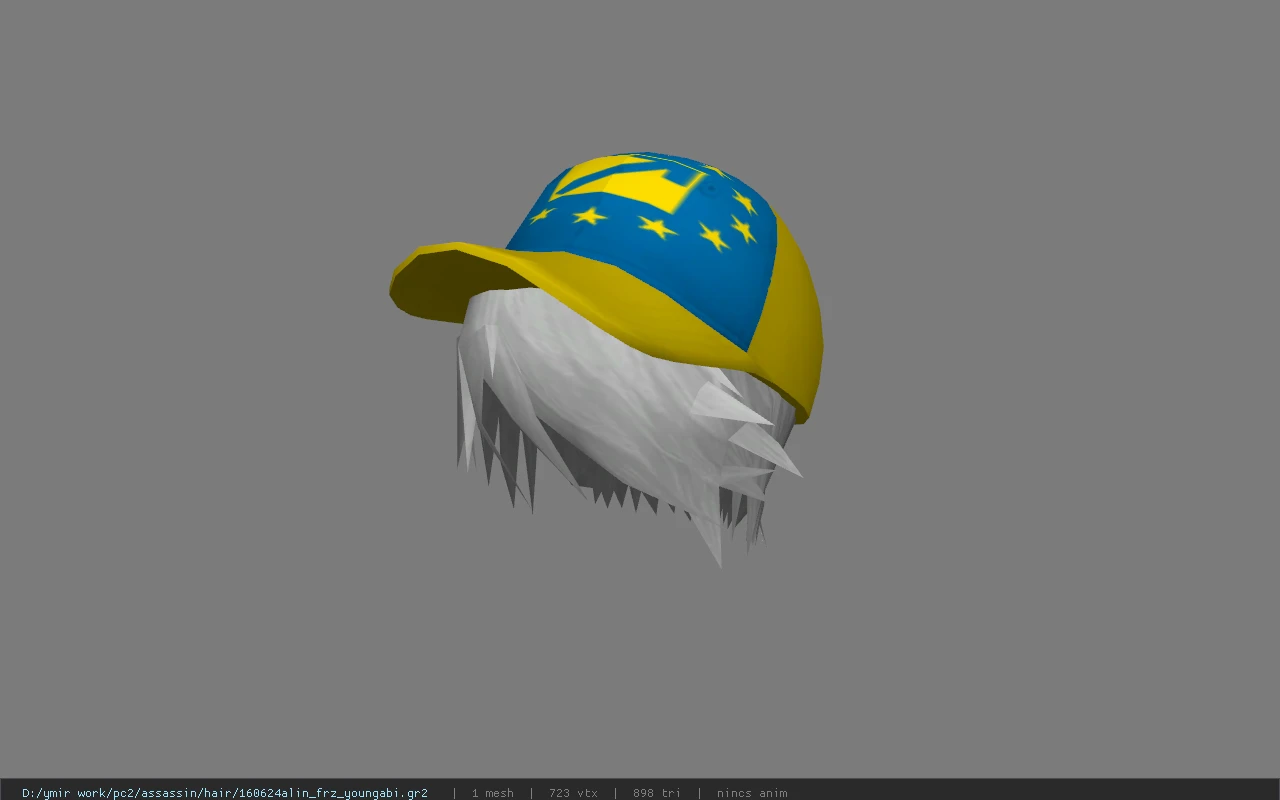Screen dimensions: 1280x800
Task: Click the '723 vtx' vertex count
Action: [x=573, y=793]
